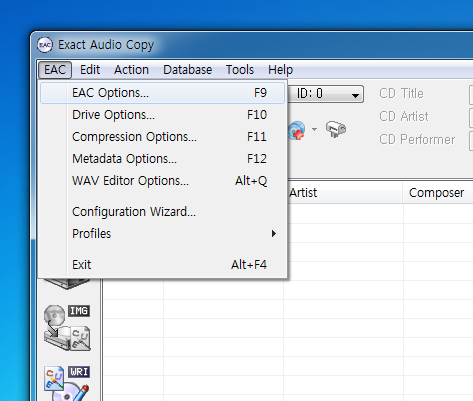Launch the Configuration Wizard
This screenshot has width=473, height=401.
coord(162,212)
